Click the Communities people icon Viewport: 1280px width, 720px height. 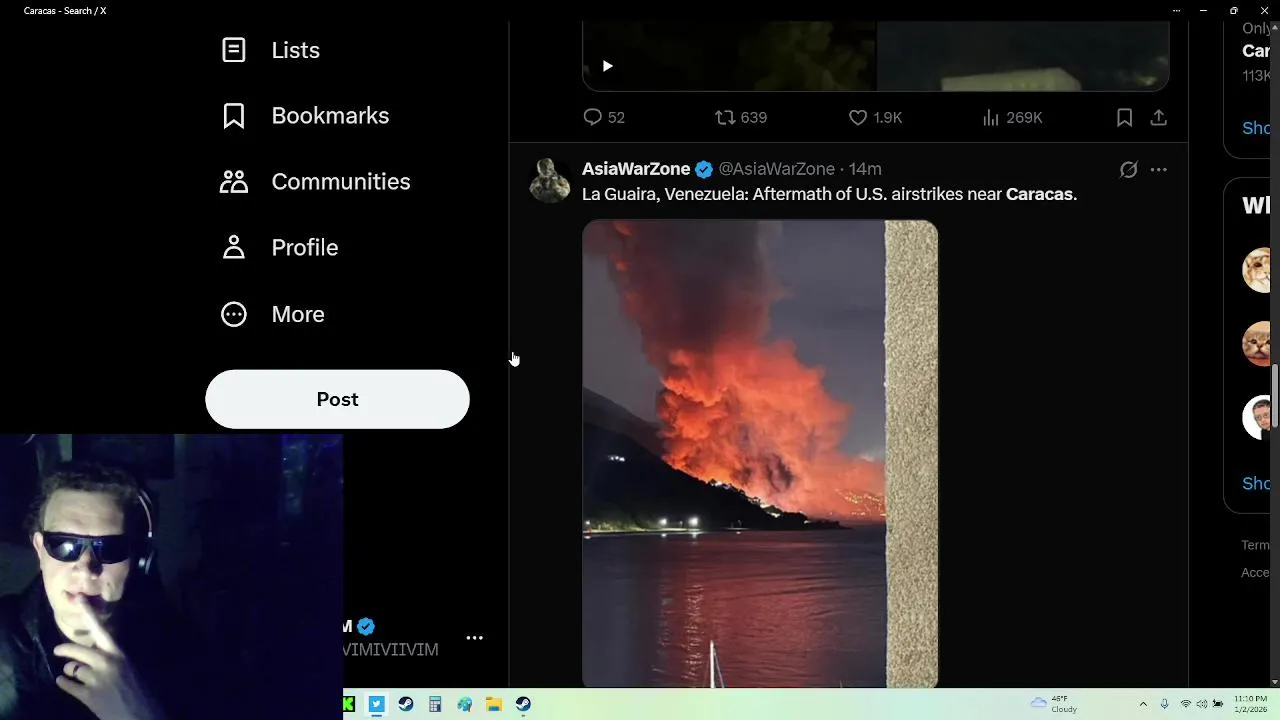tap(233, 182)
